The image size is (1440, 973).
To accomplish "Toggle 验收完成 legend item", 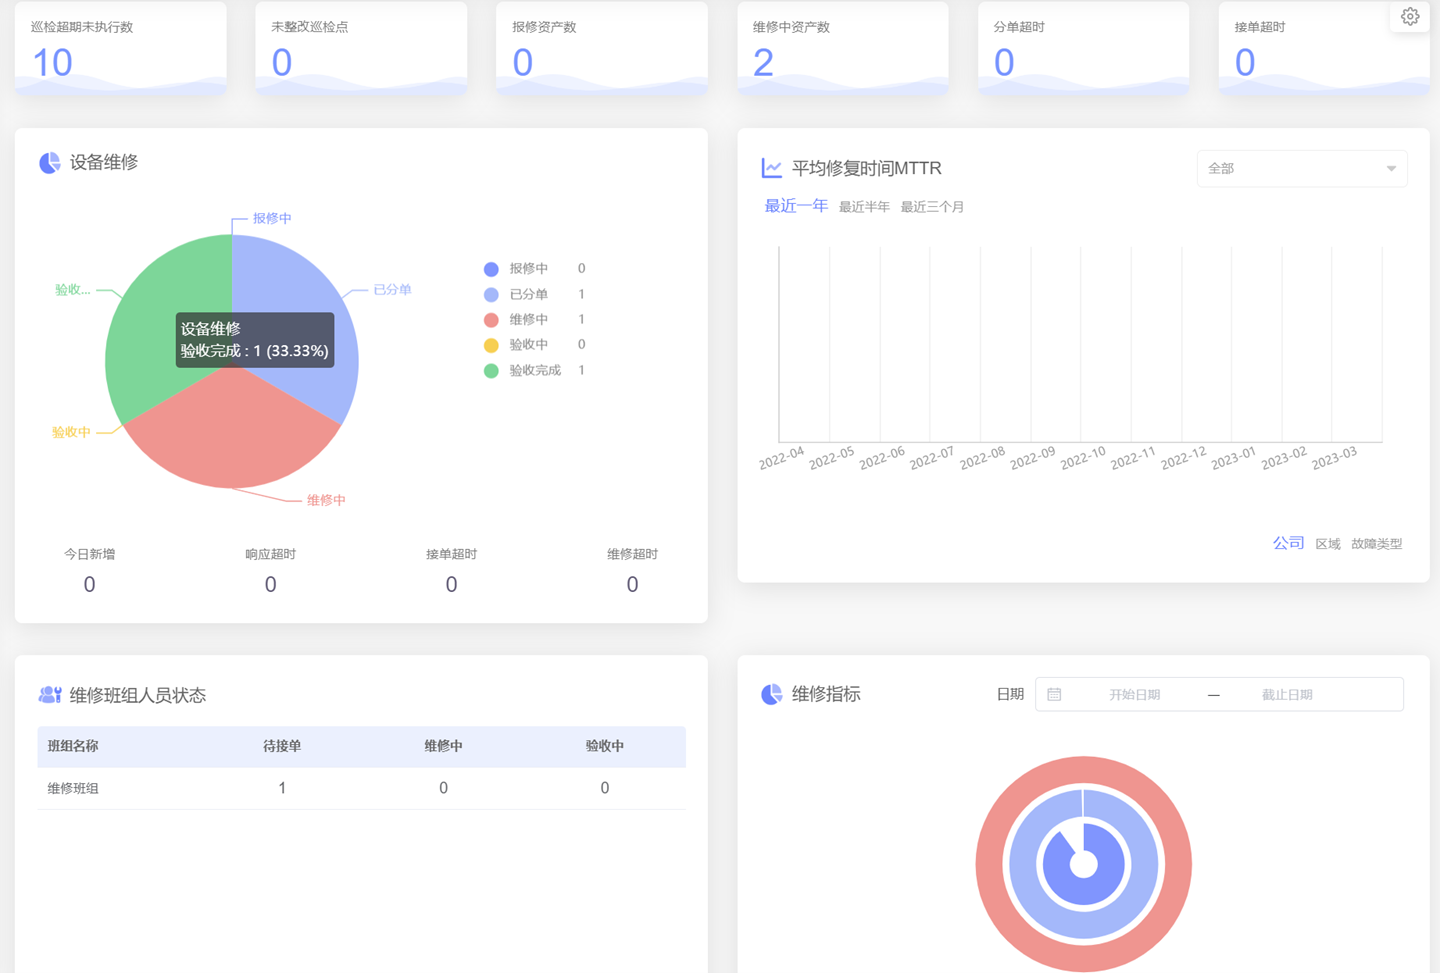I will tap(534, 370).
